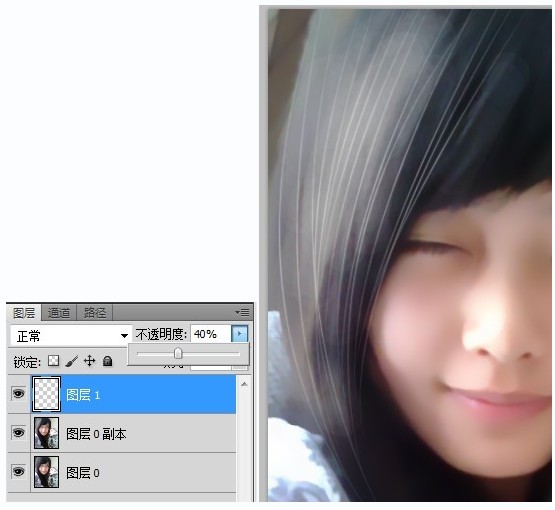
Task: Click the lock all padlock icon
Action: click(x=108, y=361)
